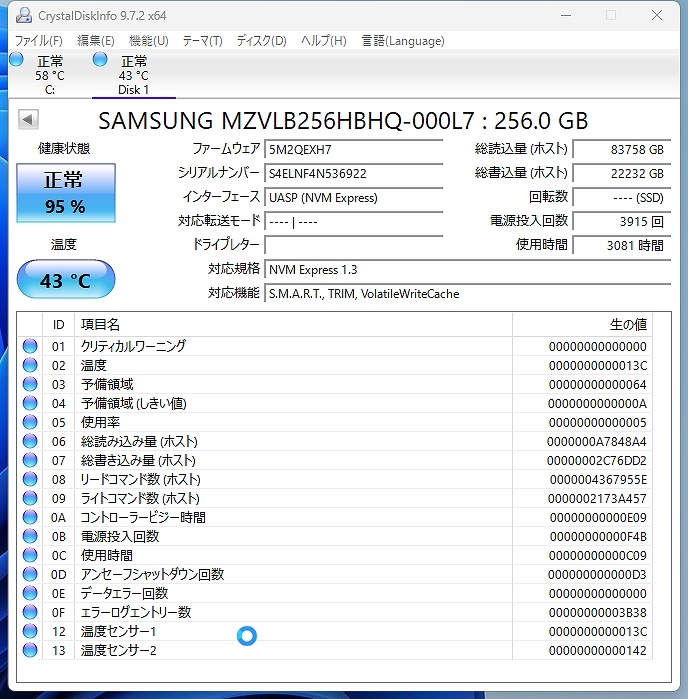Click the Disk 1 status orb icon

[x=100, y=60]
